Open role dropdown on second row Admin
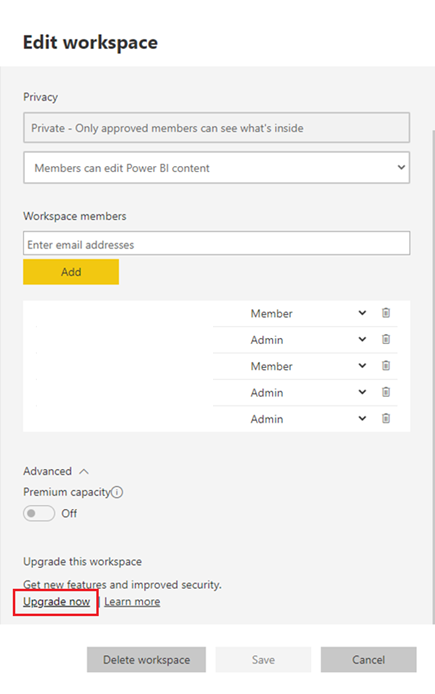Screen dimensions: 435x694 click(x=362, y=339)
